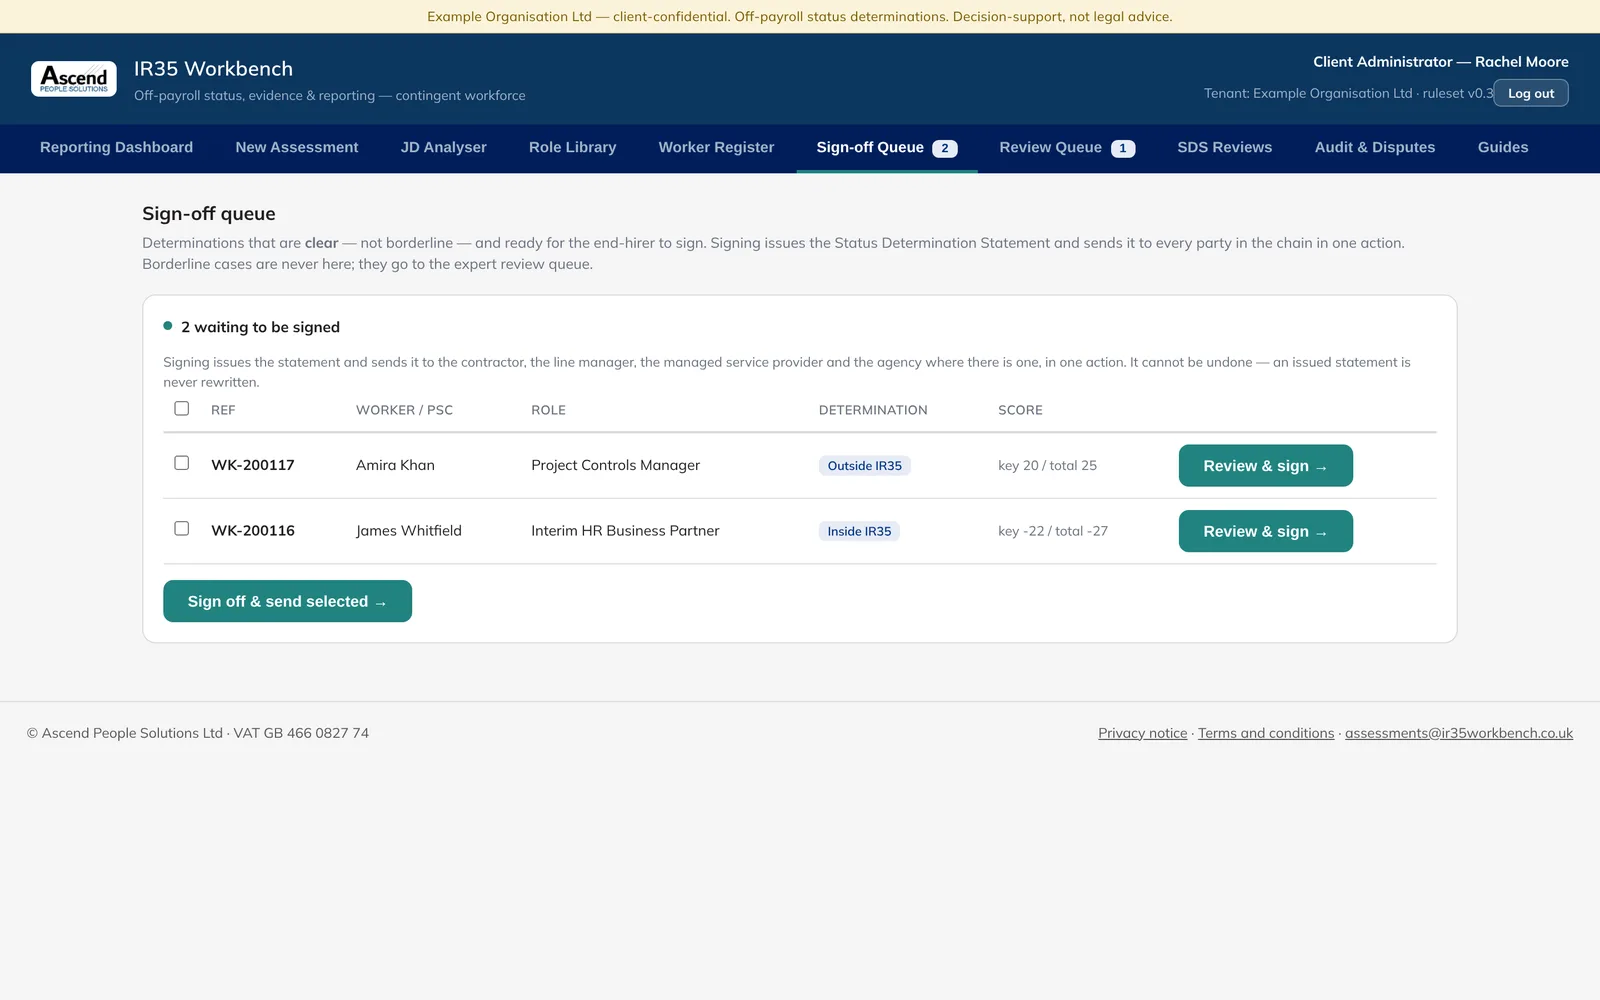Tick the checkbox for WK-200116
Image resolution: width=1600 pixels, height=1000 pixels.
tap(181, 528)
